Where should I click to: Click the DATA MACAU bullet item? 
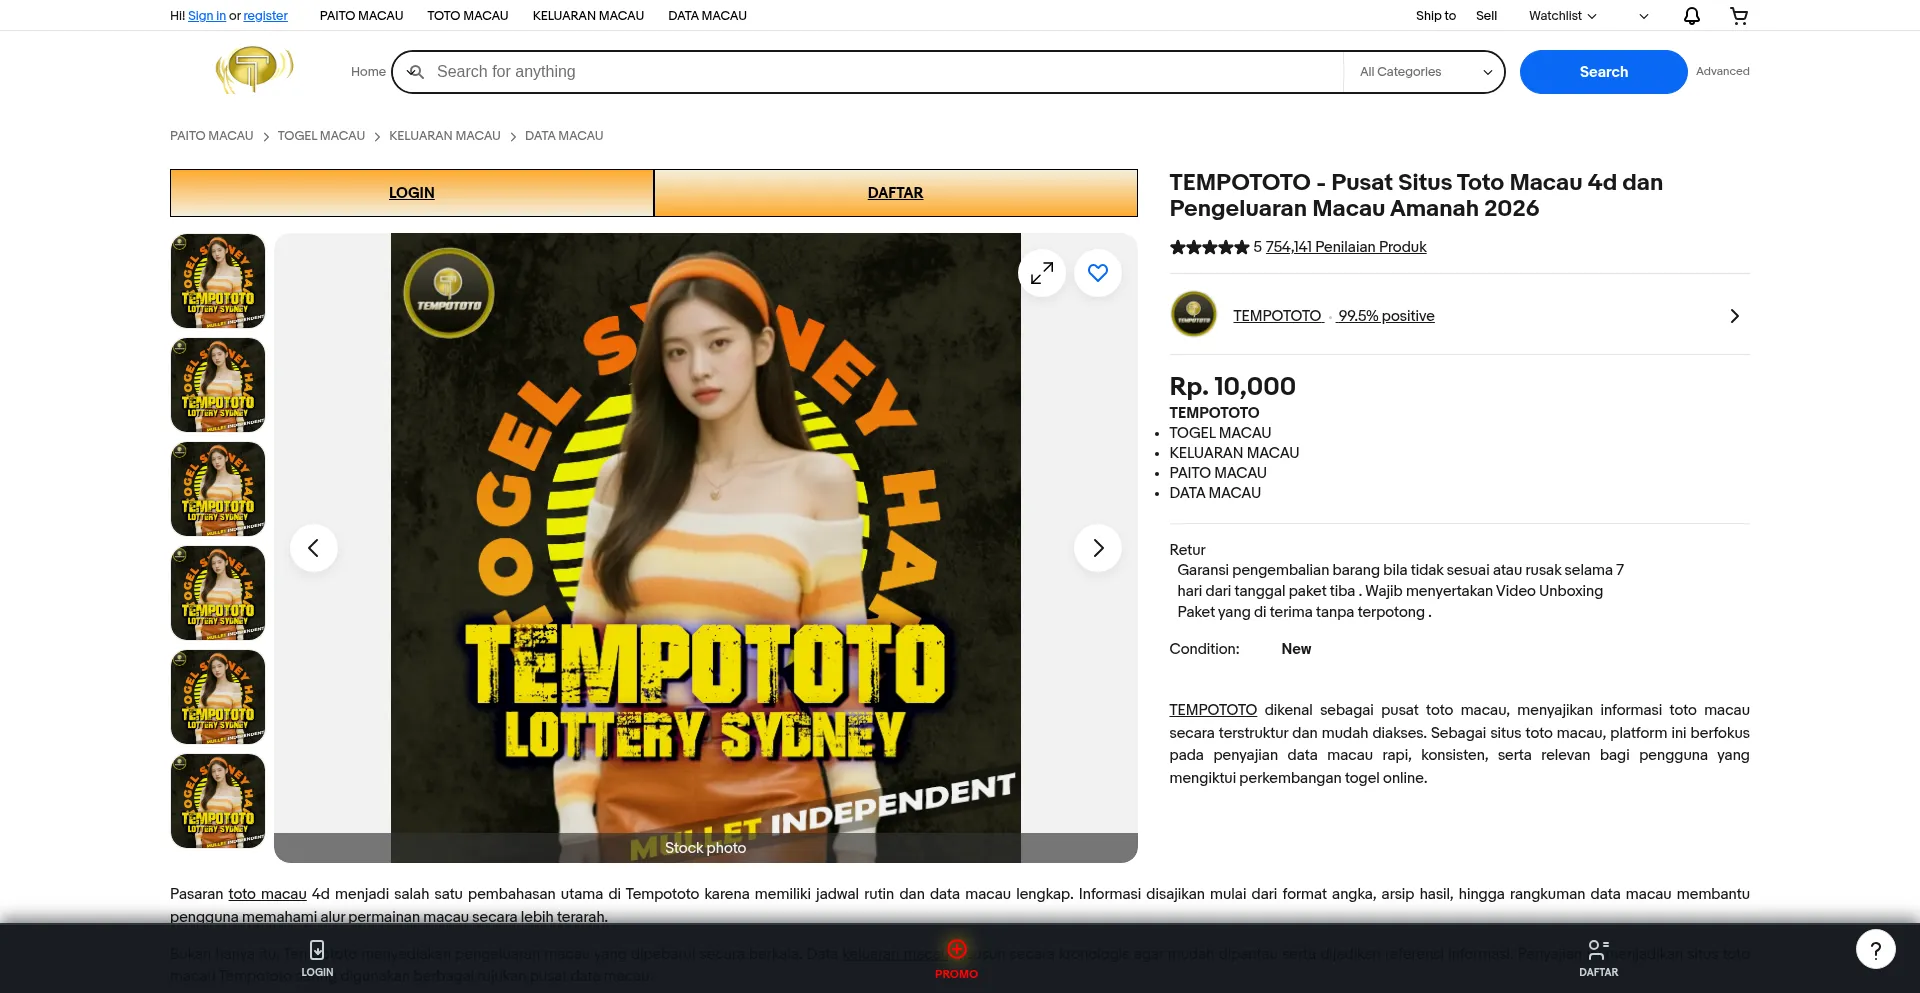pos(1215,493)
